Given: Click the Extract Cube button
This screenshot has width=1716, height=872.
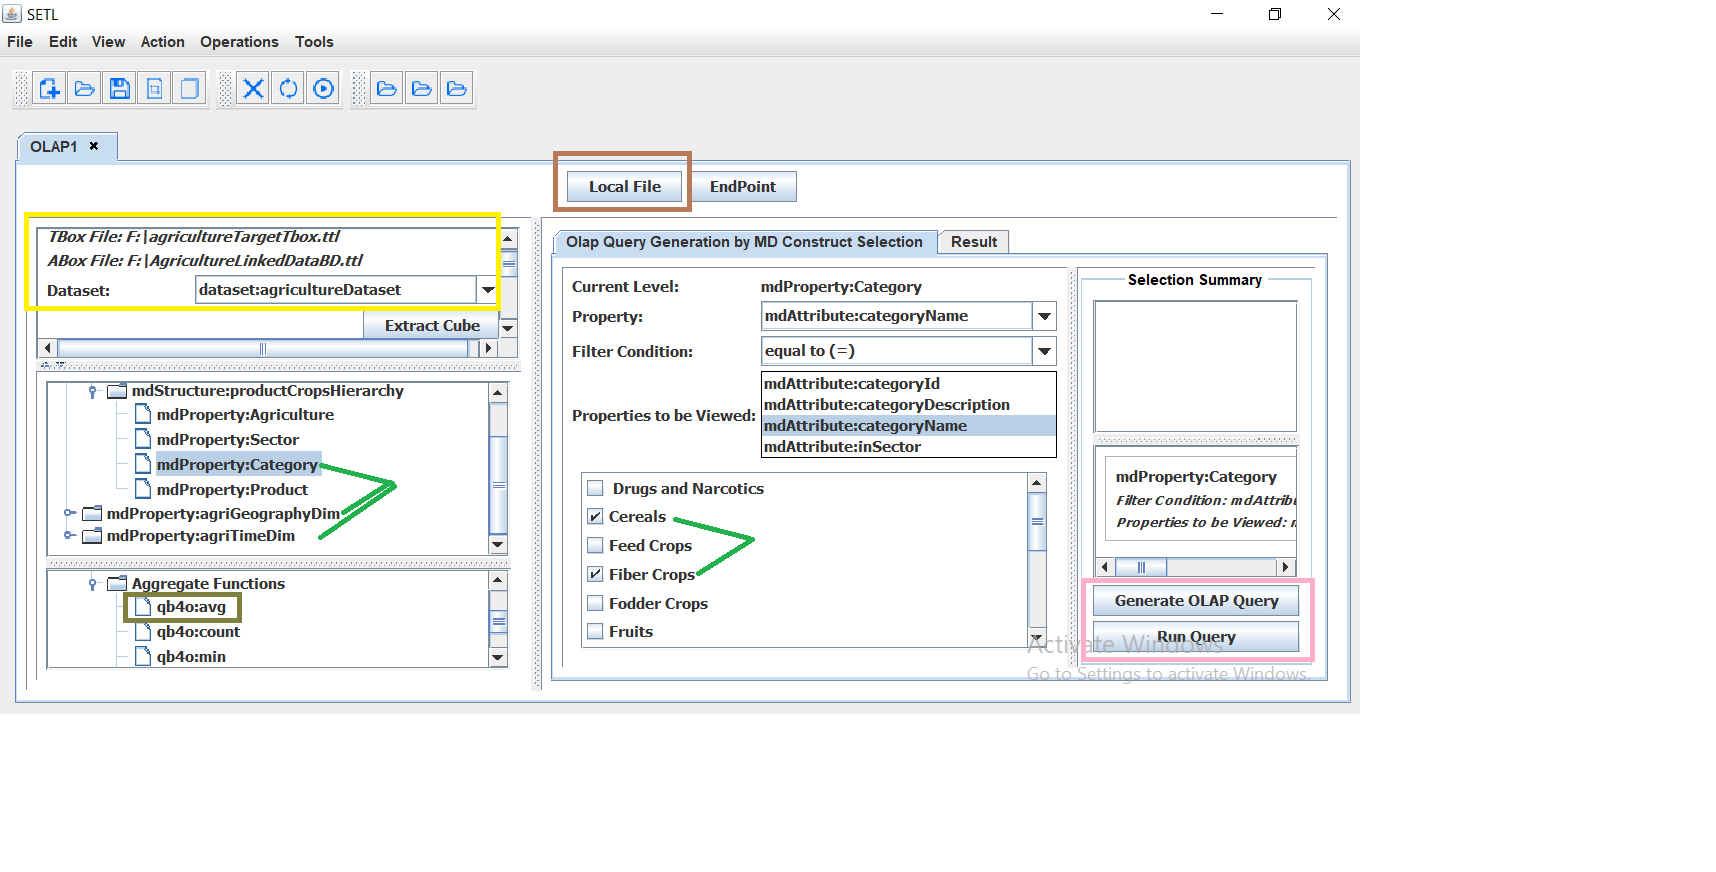Looking at the screenshot, I should (x=432, y=326).
